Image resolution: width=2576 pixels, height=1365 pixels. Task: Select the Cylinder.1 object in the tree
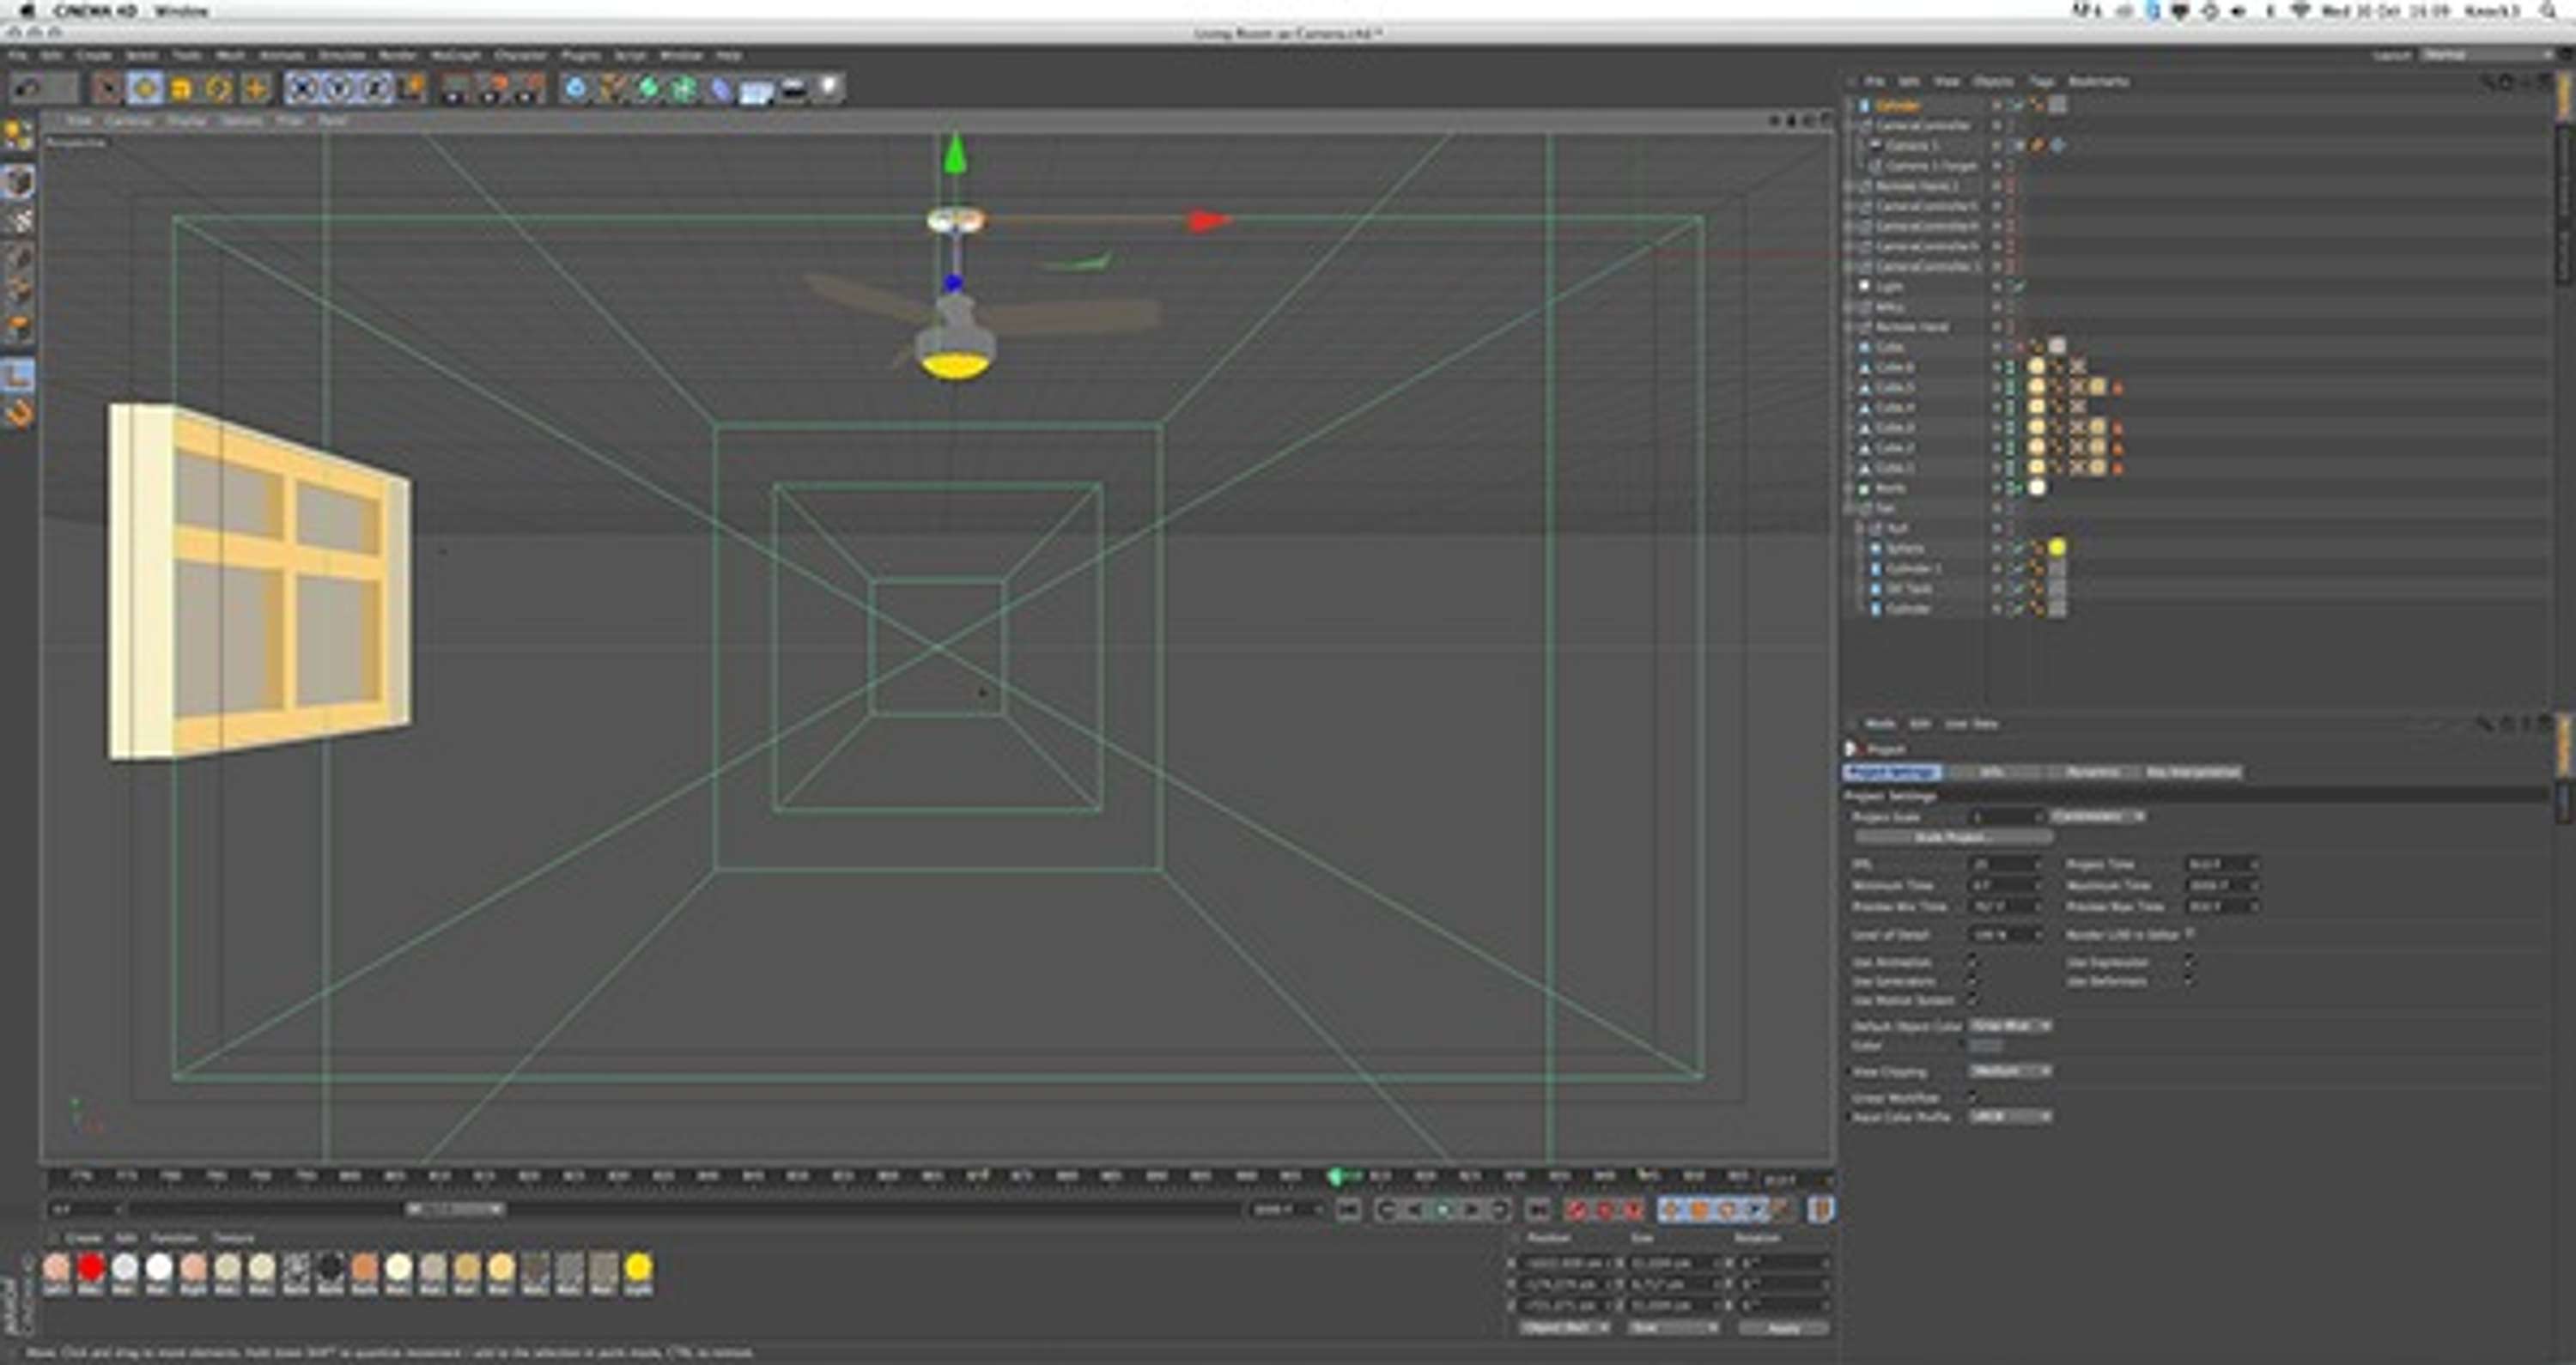[x=1914, y=568]
